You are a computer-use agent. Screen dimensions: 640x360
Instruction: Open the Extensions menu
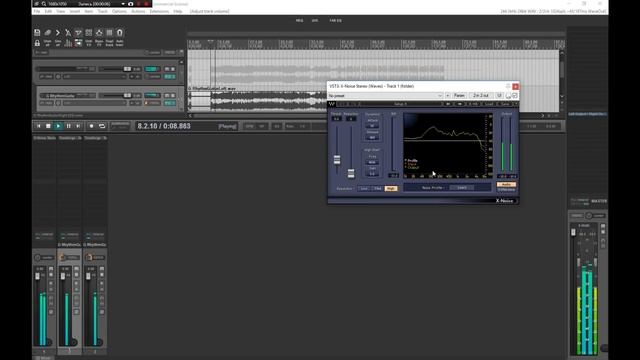(159, 11)
